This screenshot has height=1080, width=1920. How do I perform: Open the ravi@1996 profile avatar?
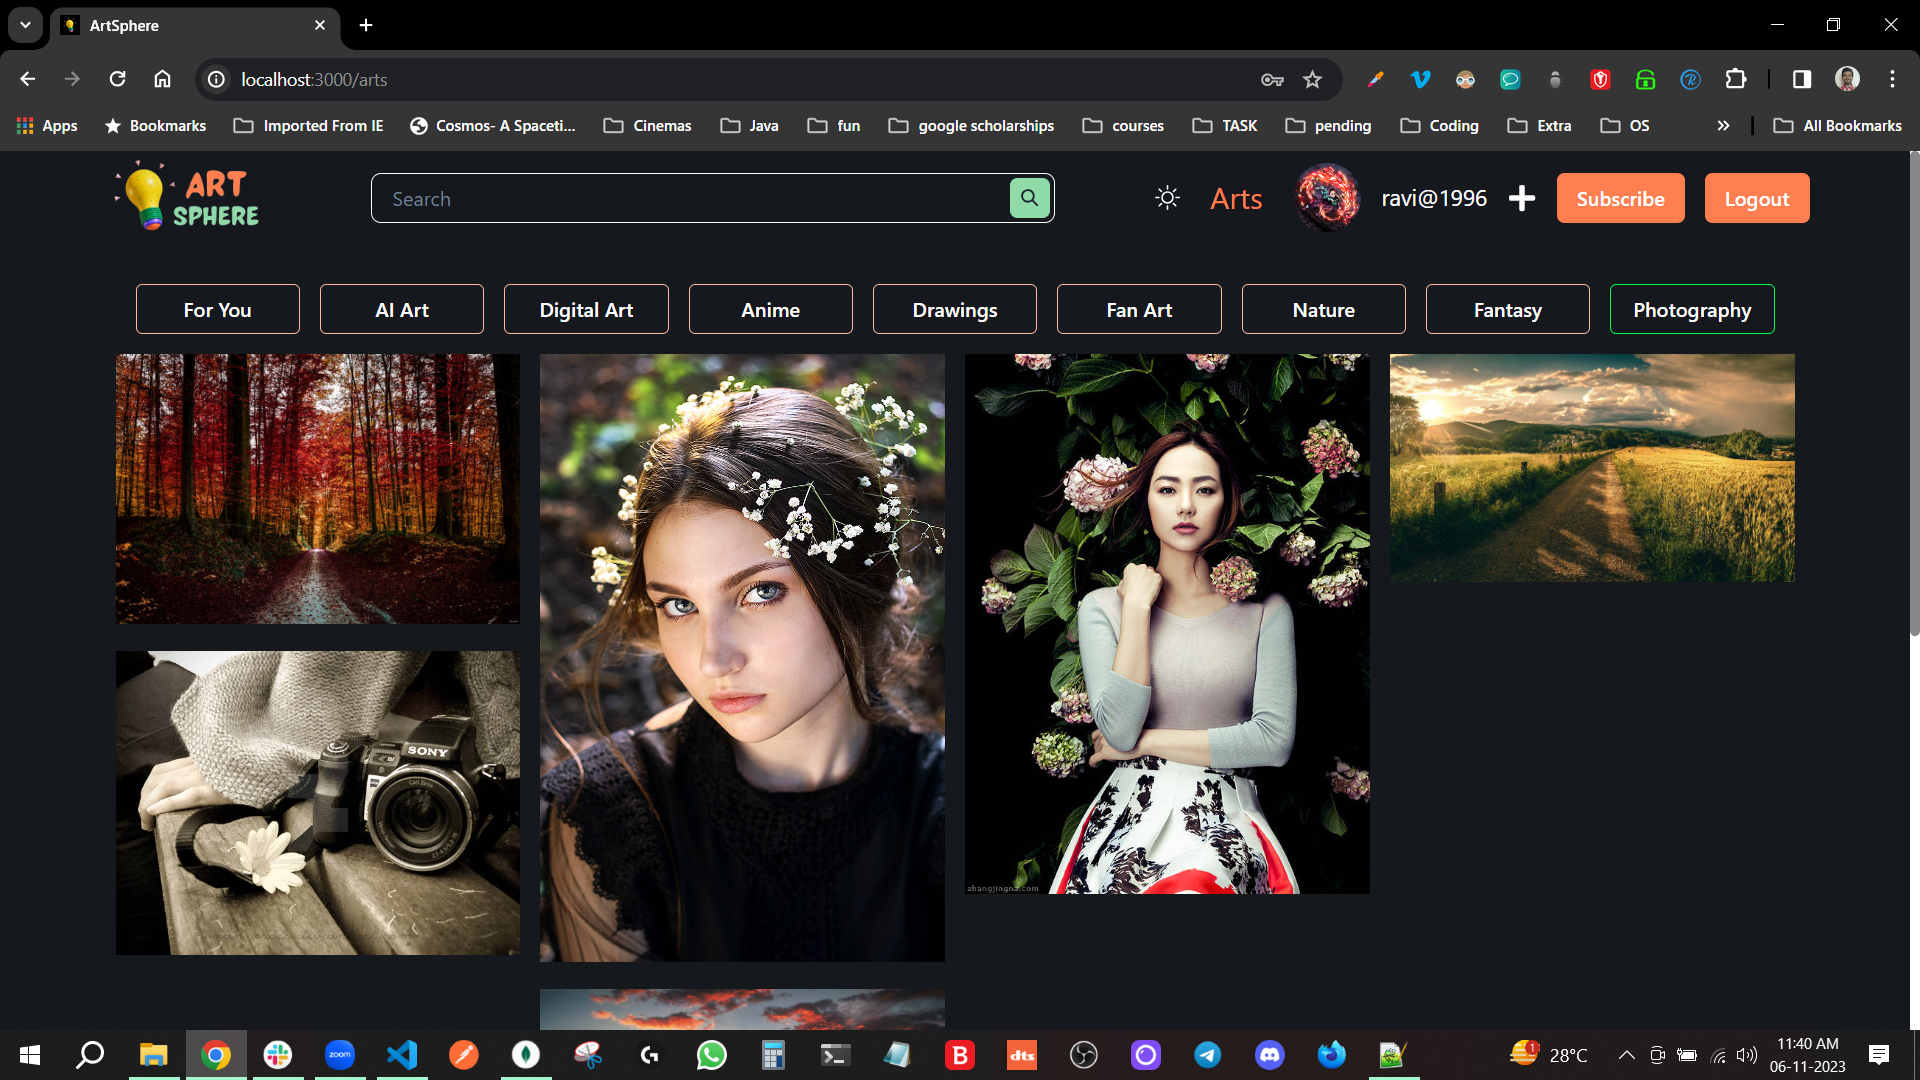click(x=1327, y=198)
